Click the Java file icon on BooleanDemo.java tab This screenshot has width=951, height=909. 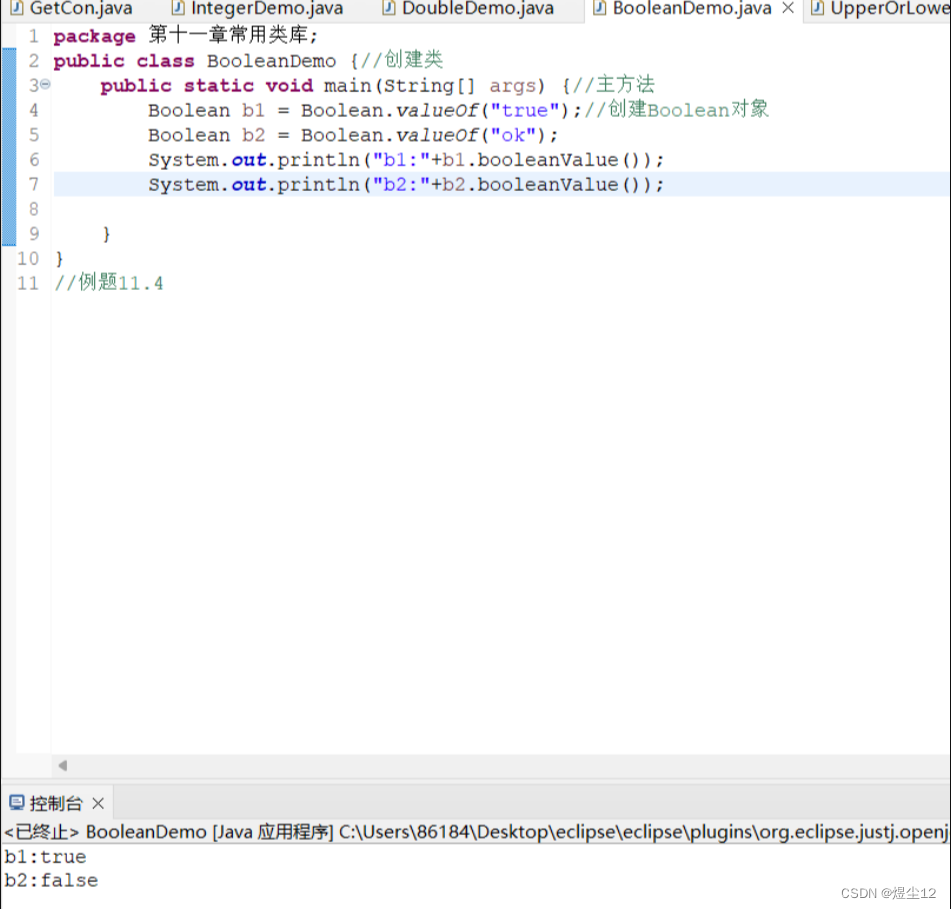601,9
